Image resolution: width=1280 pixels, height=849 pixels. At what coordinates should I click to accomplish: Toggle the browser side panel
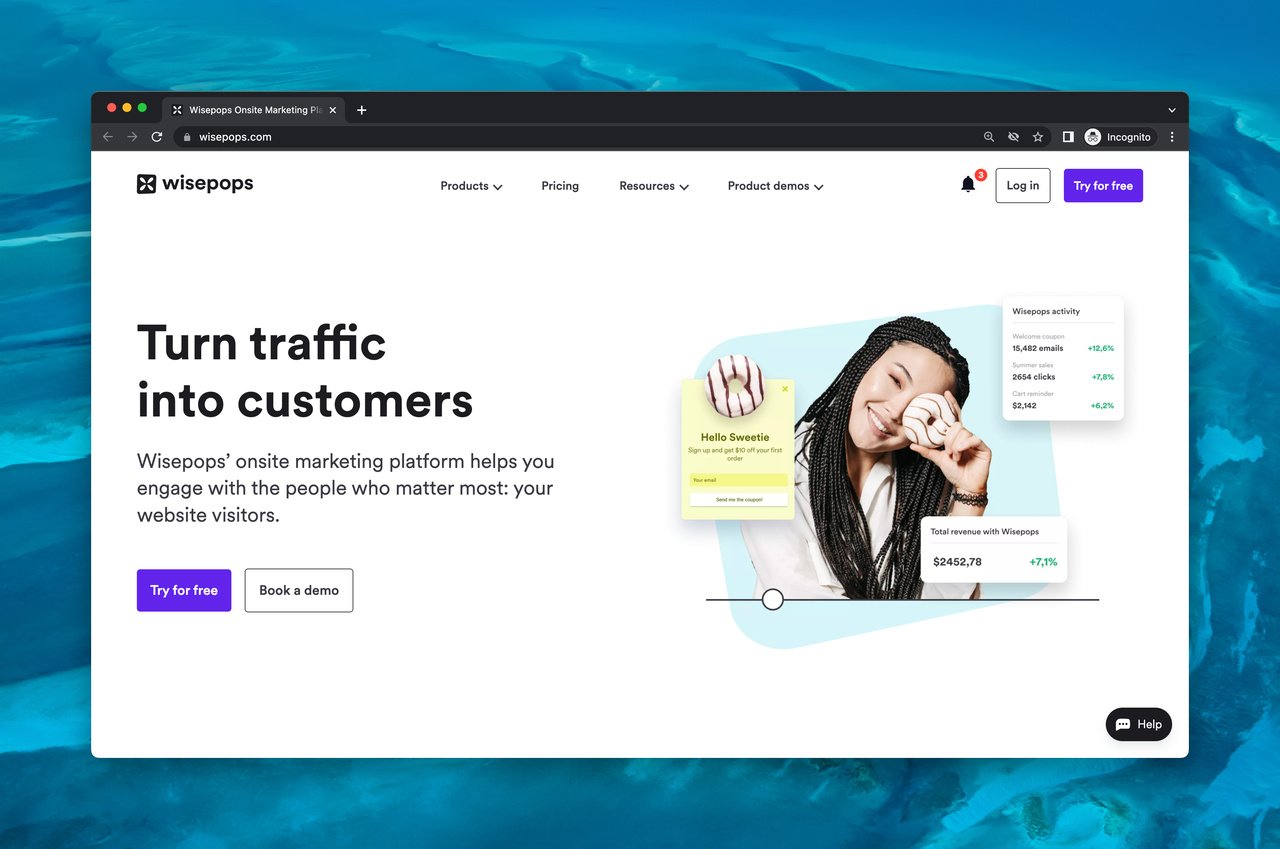point(1068,137)
